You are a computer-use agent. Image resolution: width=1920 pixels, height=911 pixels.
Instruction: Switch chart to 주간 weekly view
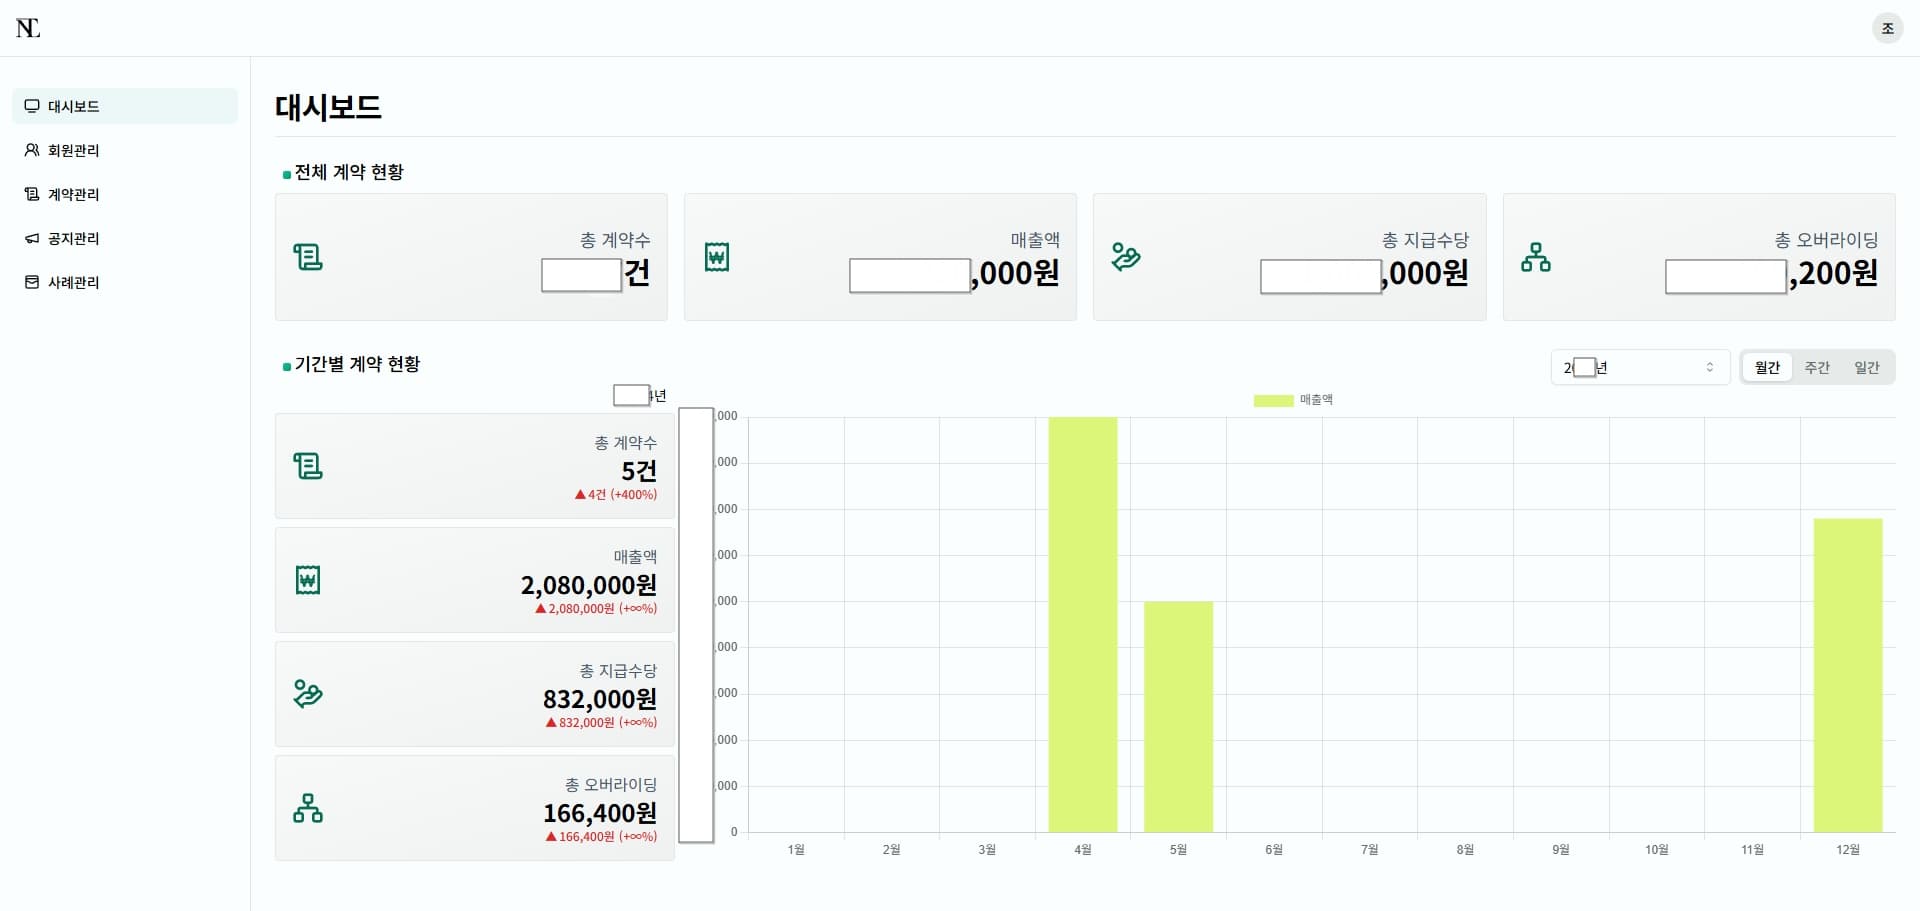[1817, 367]
